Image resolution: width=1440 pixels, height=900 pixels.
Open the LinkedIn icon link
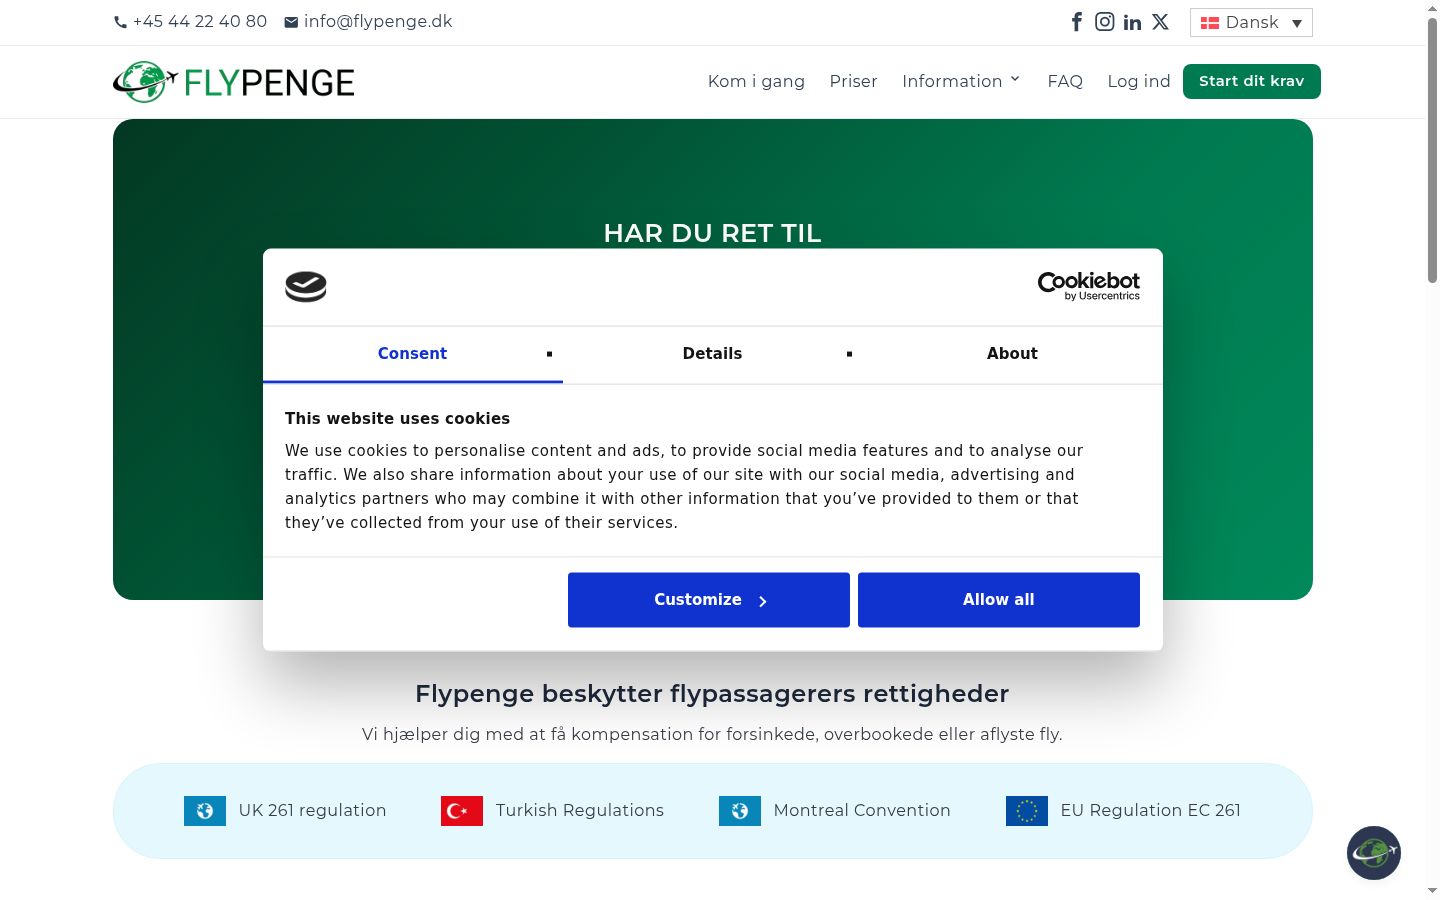tap(1132, 22)
